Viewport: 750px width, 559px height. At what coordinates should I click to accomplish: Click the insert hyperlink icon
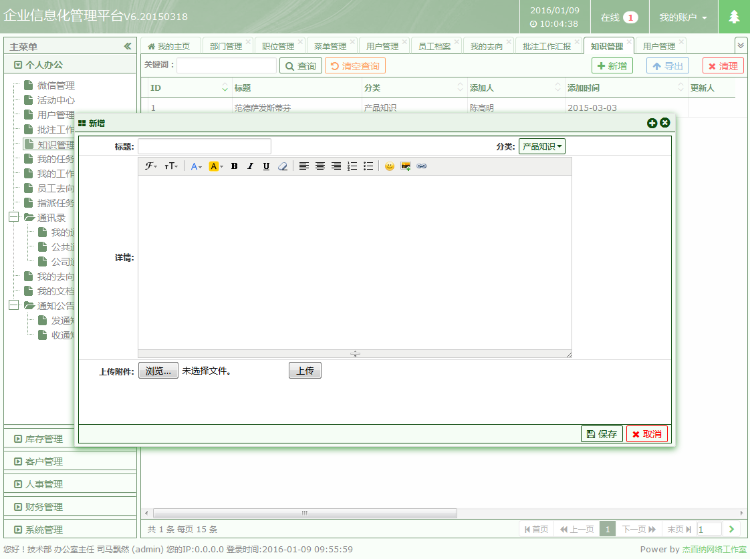tap(421, 166)
